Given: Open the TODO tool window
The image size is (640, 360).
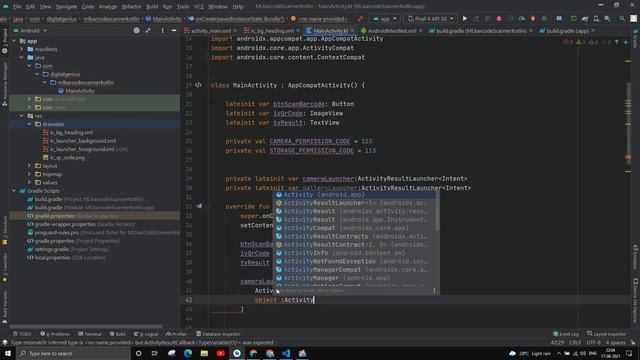Looking at the screenshot, I should 22,334.
